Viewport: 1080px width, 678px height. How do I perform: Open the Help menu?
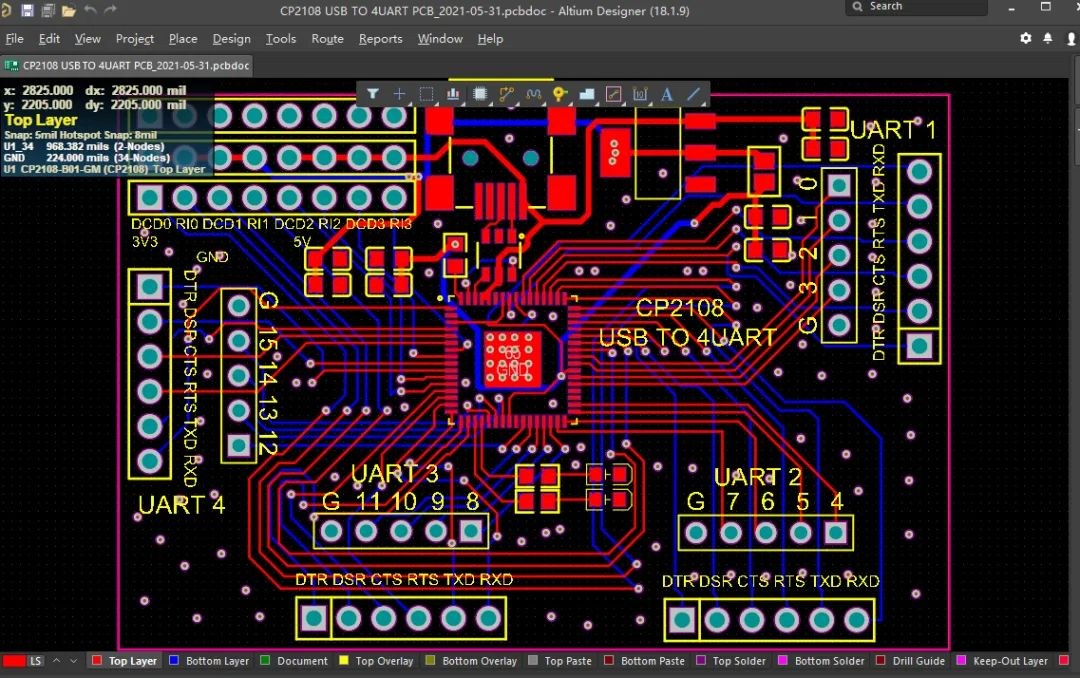tap(490, 39)
